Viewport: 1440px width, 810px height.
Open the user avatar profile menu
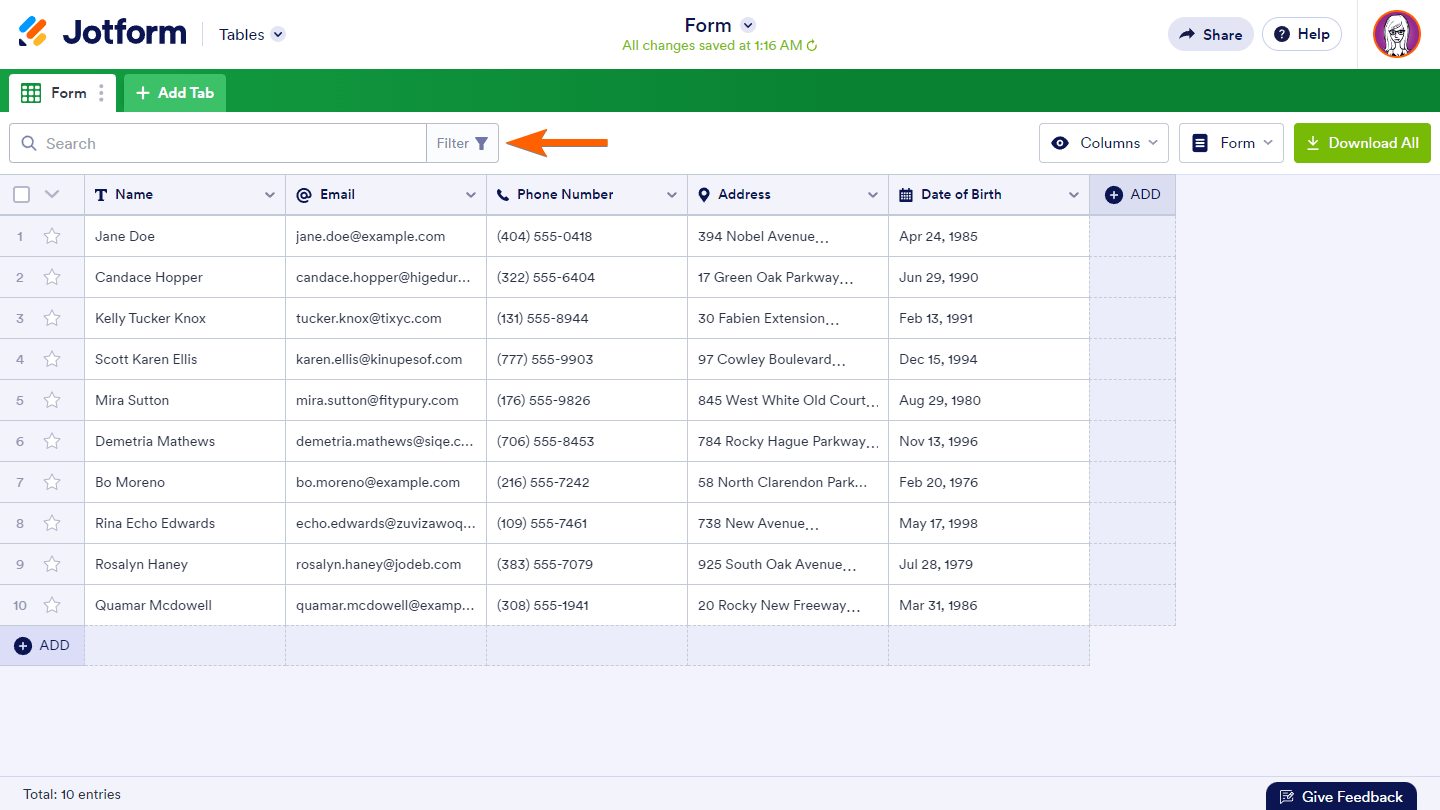click(1396, 34)
